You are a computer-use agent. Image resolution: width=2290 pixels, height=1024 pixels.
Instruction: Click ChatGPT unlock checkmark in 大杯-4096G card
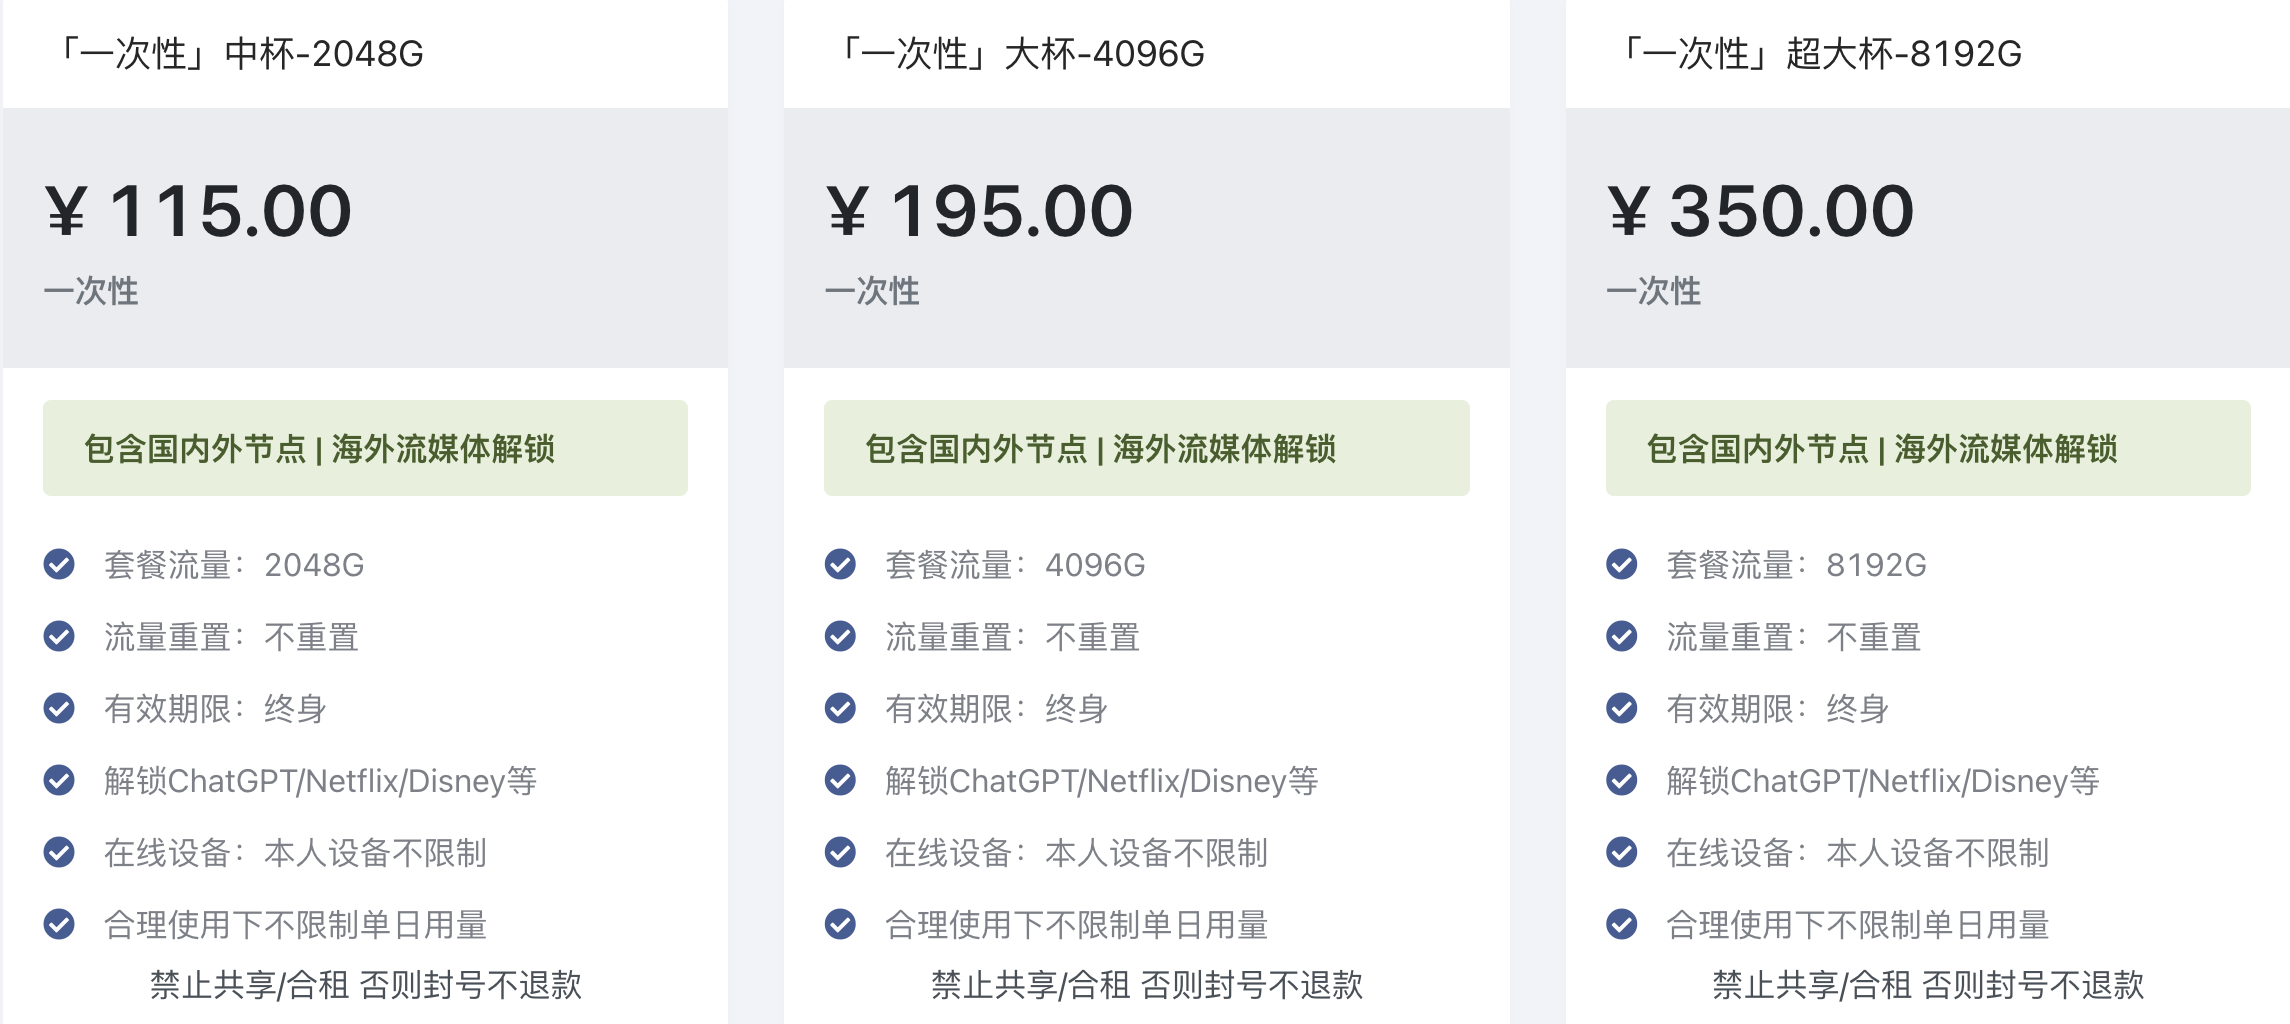(840, 781)
